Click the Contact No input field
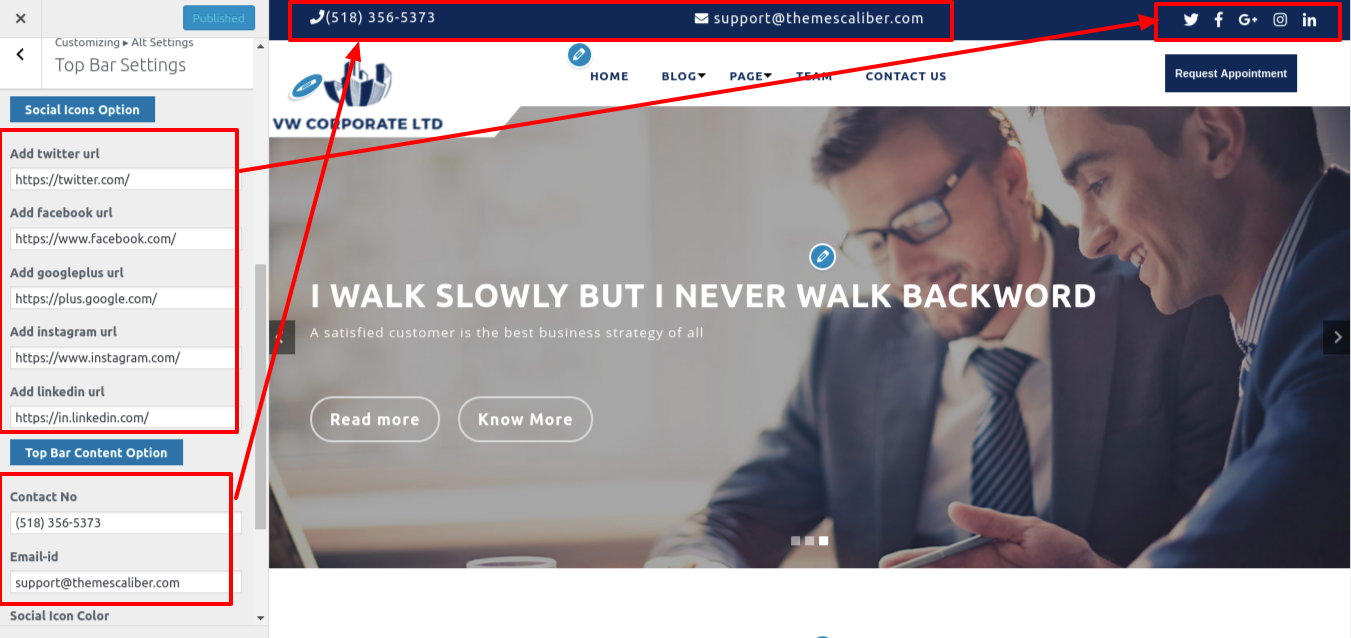This screenshot has width=1351, height=638. point(126,523)
